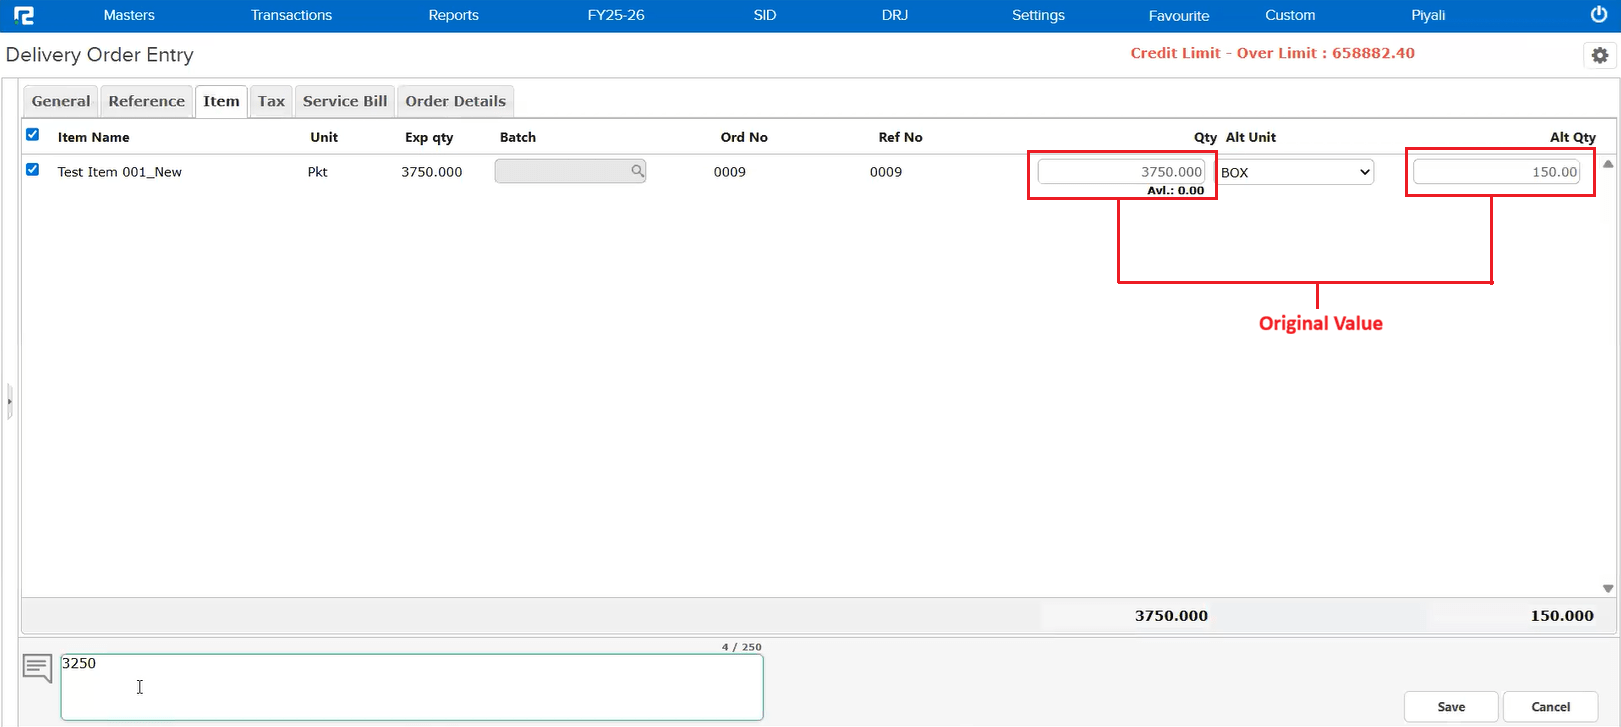Viewport: 1621px width, 727px height.
Task: Switch to the Order Details tab
Action: (x=455, y=101)
